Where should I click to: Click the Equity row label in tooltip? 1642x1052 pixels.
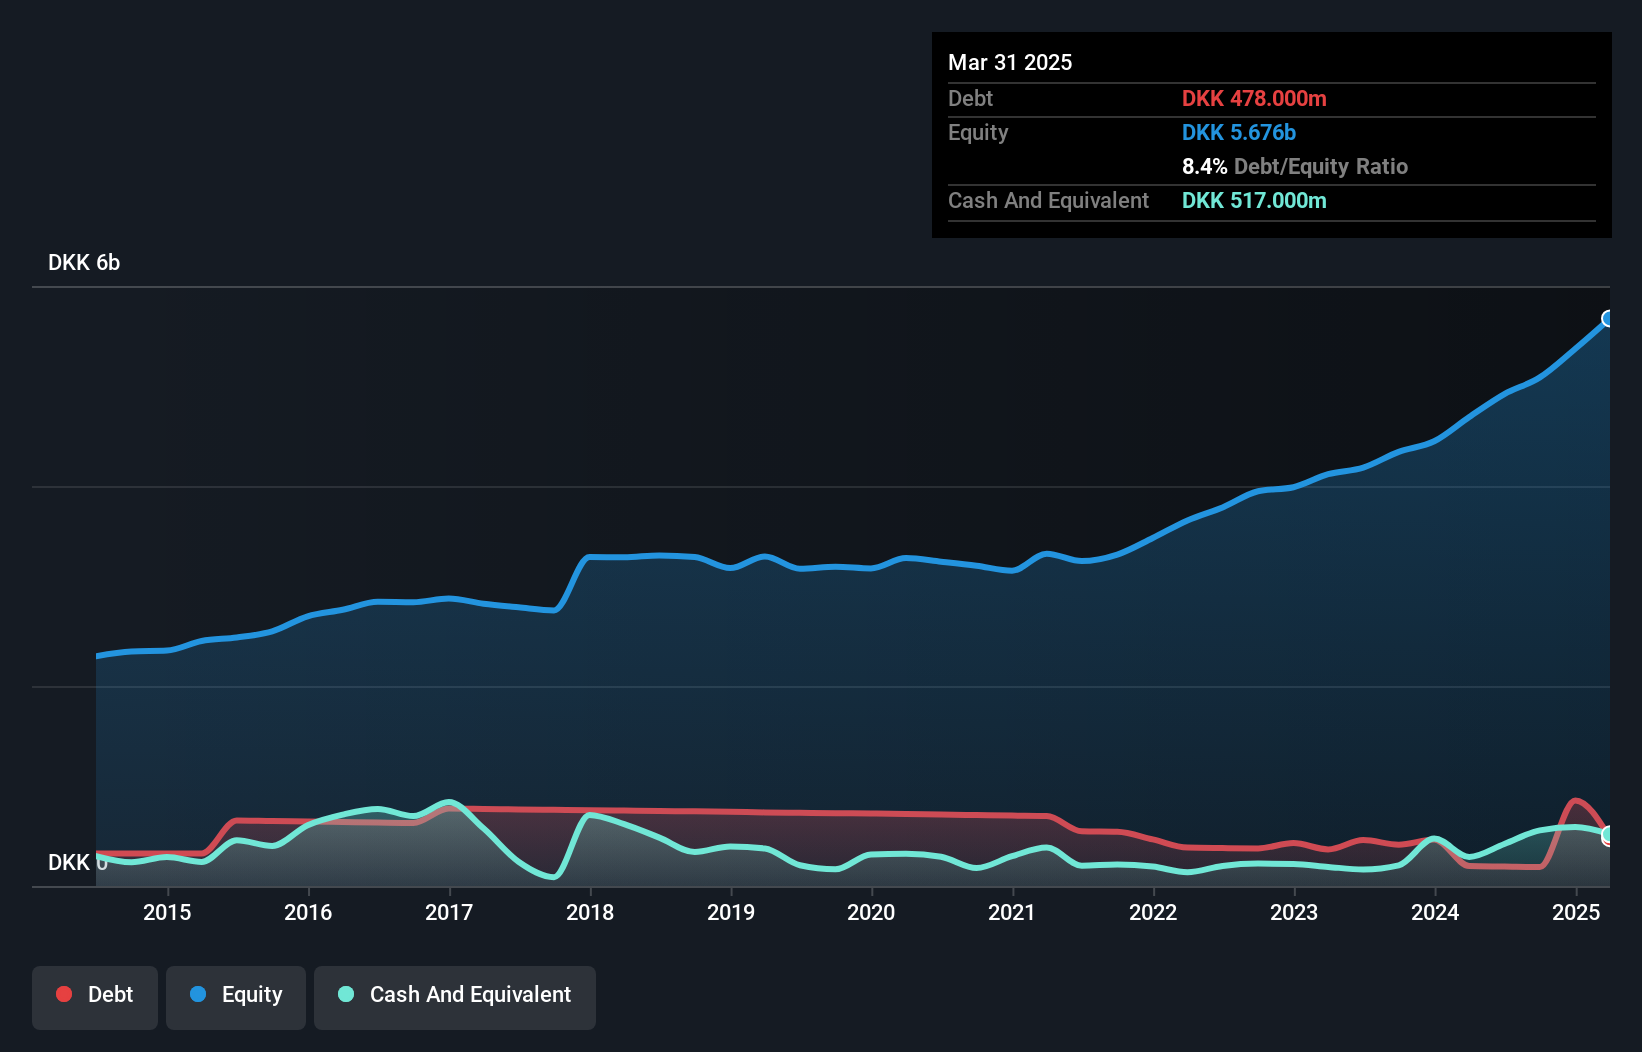click(978, 132)
